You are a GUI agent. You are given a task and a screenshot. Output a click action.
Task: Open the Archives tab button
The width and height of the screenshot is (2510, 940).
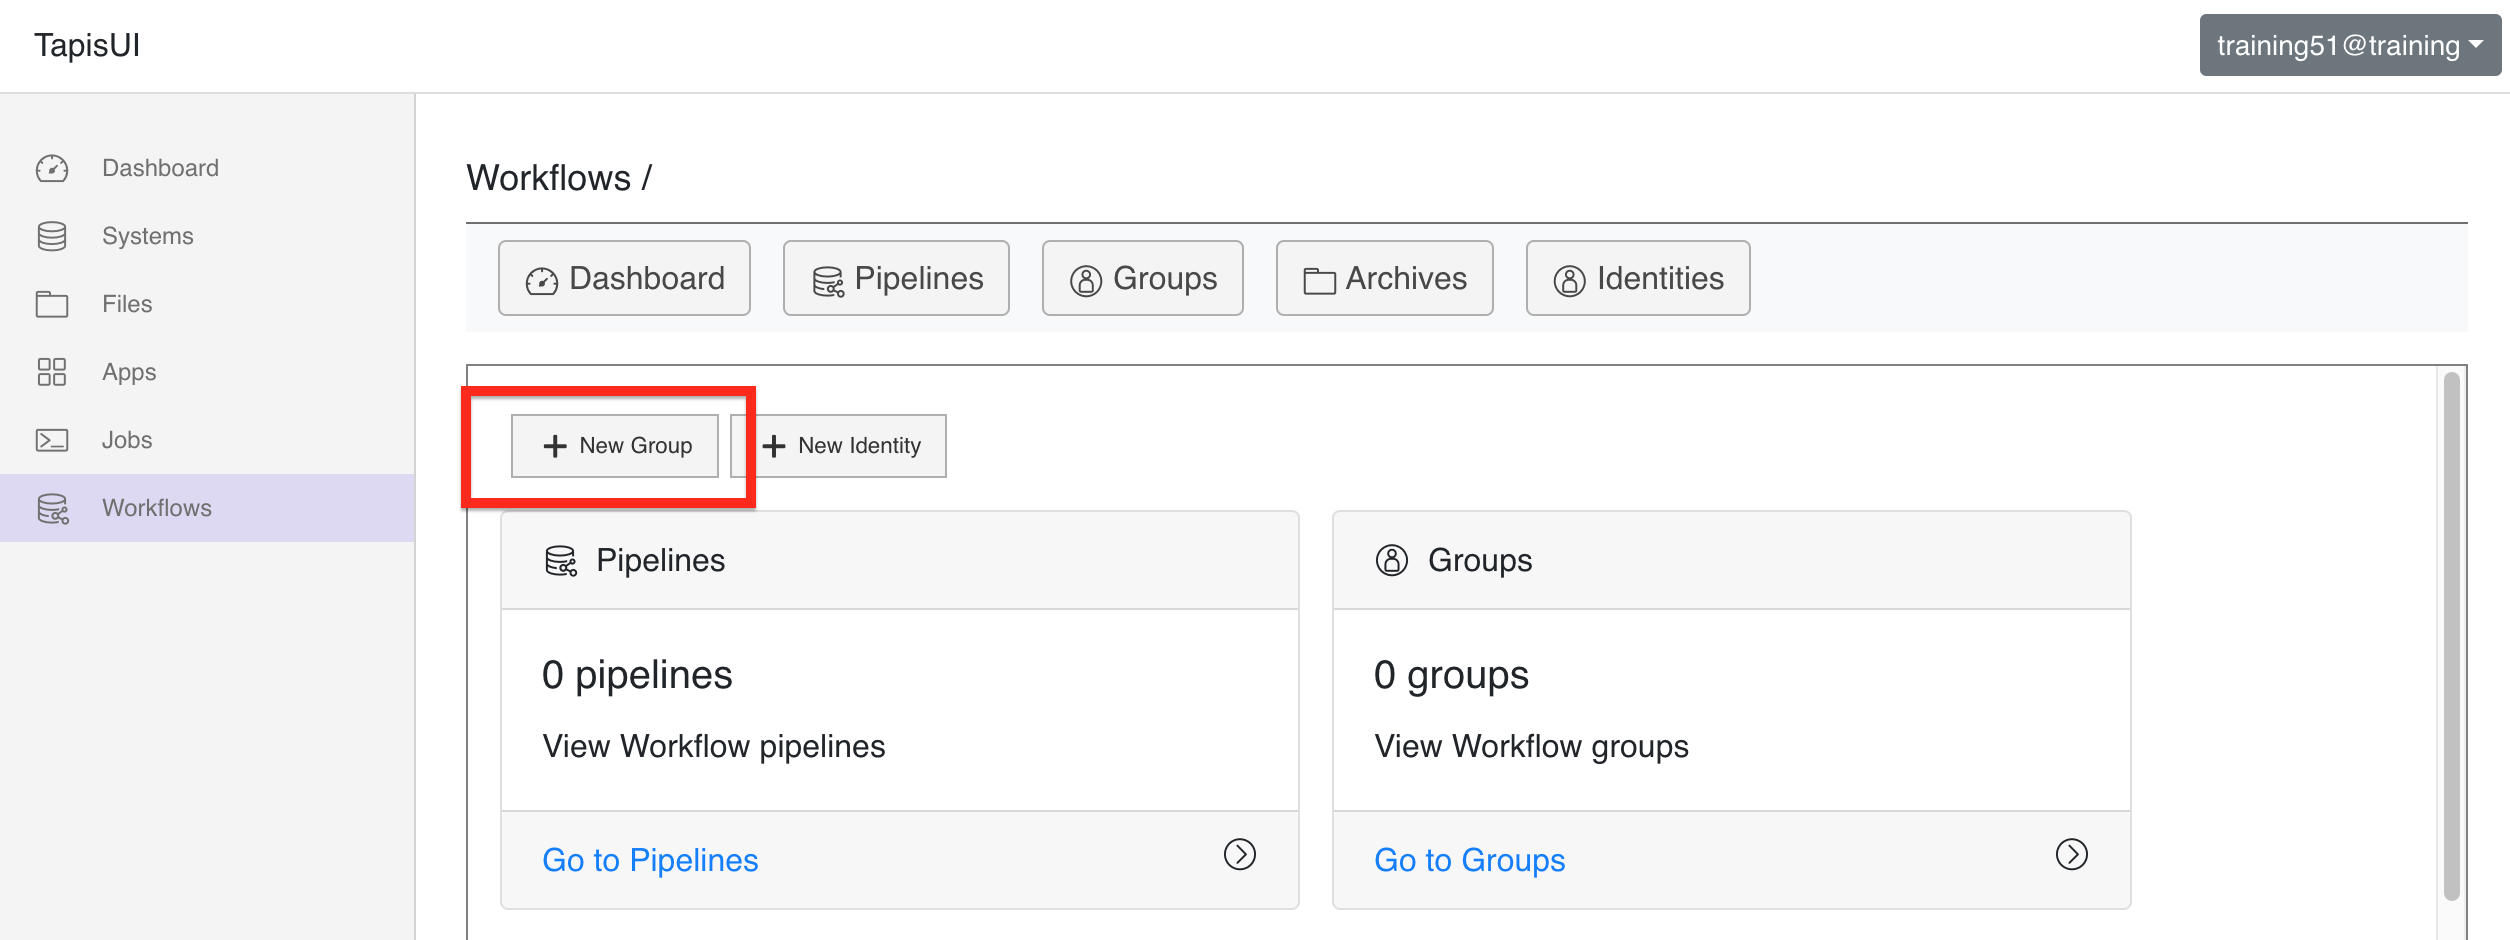tap(1385, 278)
